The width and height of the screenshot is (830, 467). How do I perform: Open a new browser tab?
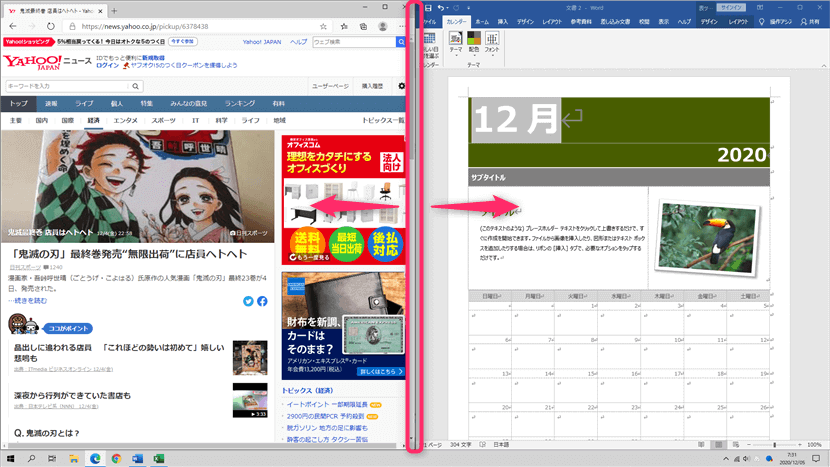point(114,10)
